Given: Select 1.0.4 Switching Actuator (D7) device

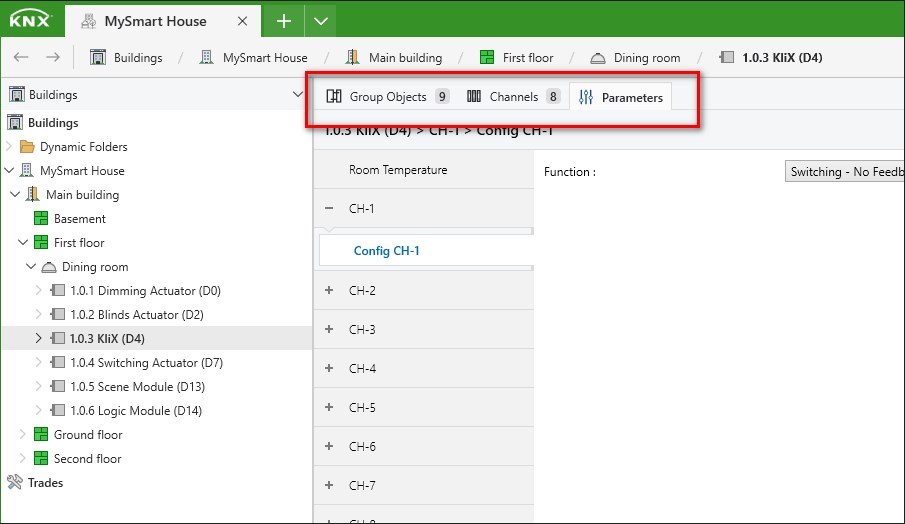Looking at the screenshot, I should (x=147, y=363).
